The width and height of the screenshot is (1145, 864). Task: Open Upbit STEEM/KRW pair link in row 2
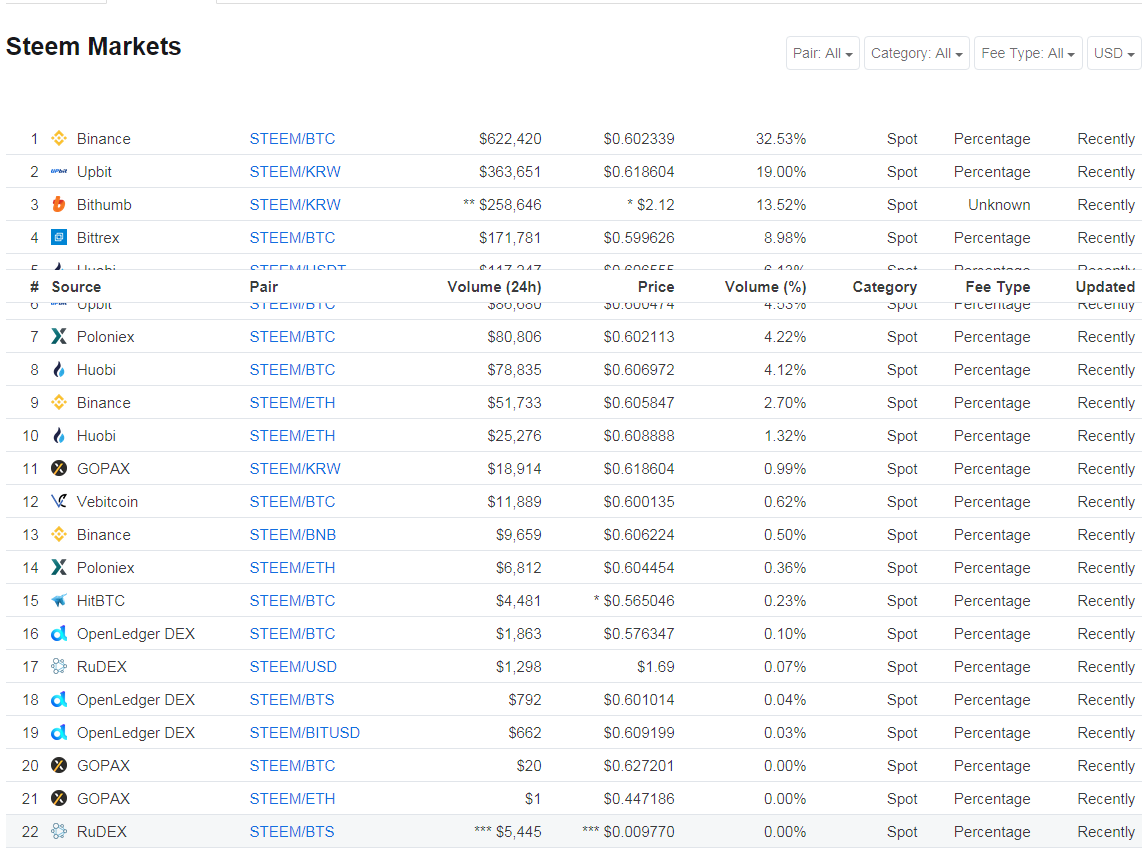(295, 172)
